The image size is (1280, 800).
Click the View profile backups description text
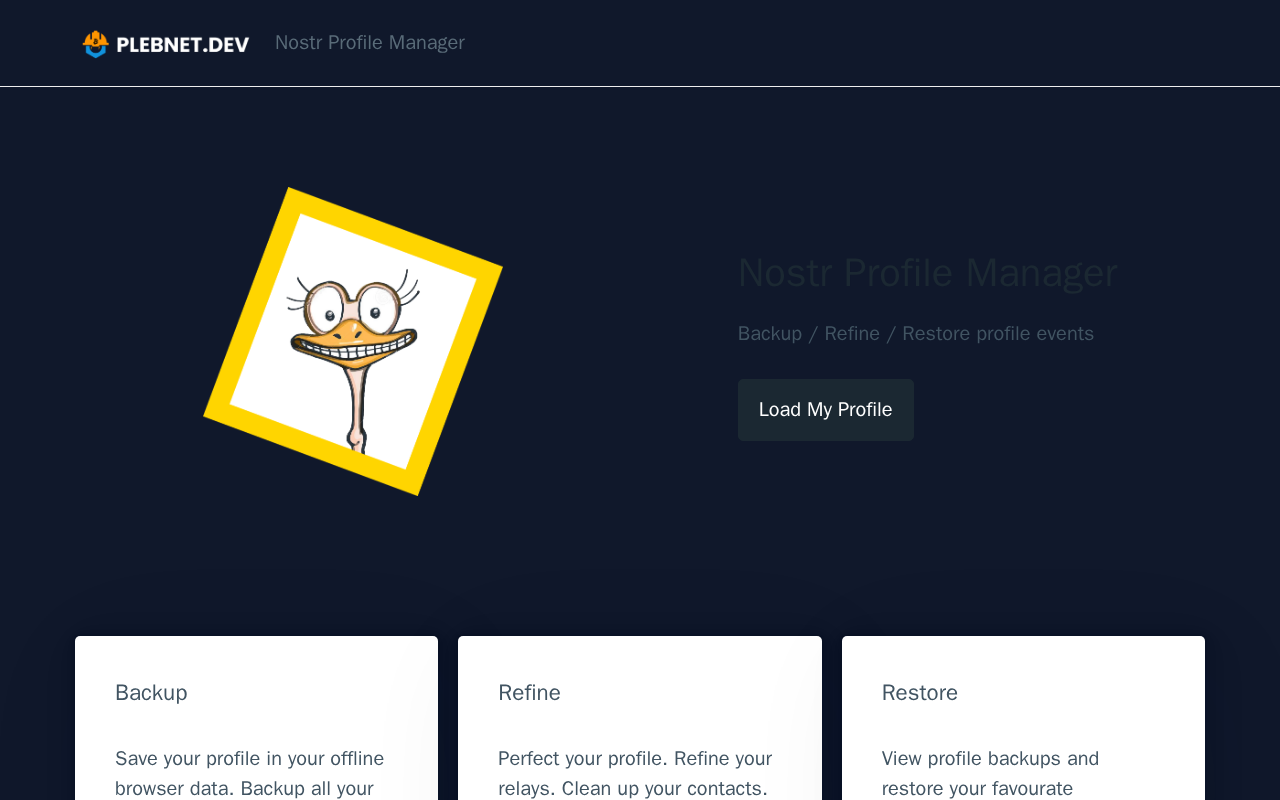[x=990, y=773]
